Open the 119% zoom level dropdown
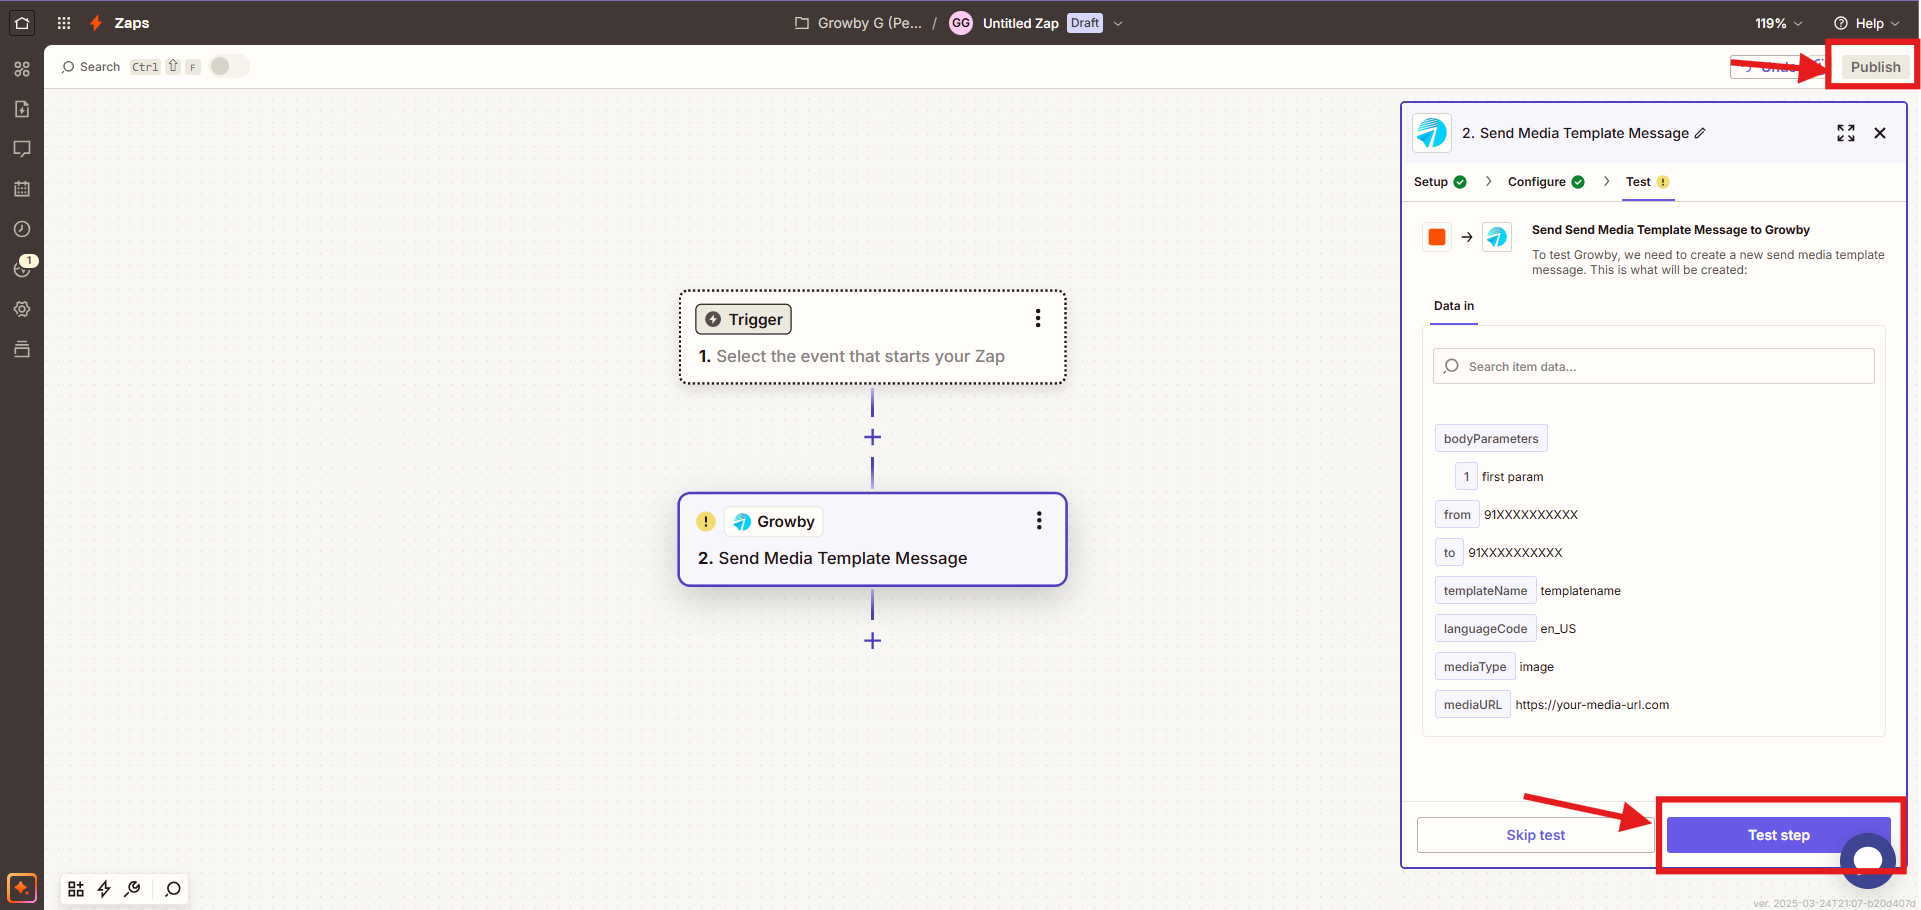The height and width of the screenshot is (910, 1921). (1778, 23)
